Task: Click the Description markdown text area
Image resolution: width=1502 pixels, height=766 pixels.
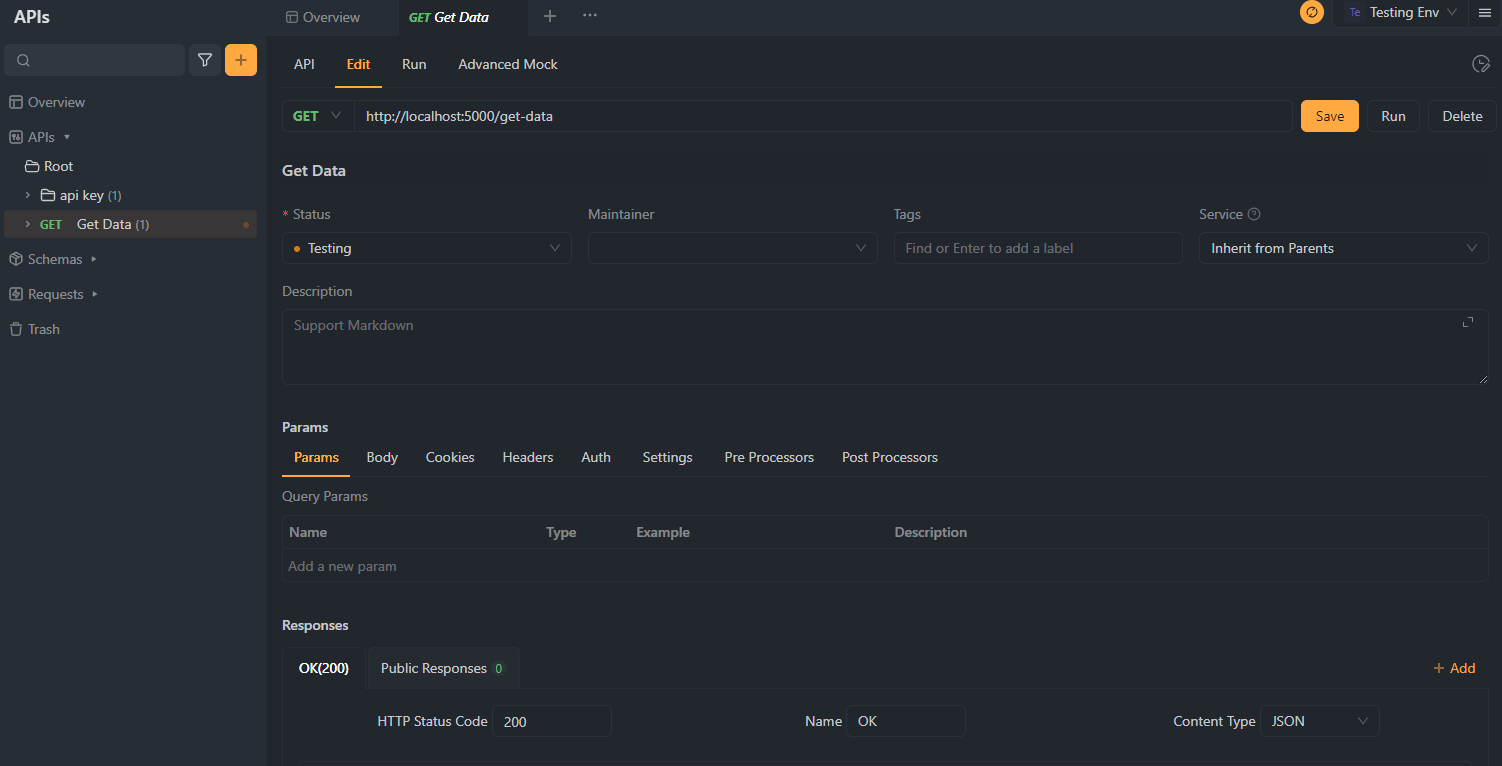Action: coord(885,347)
